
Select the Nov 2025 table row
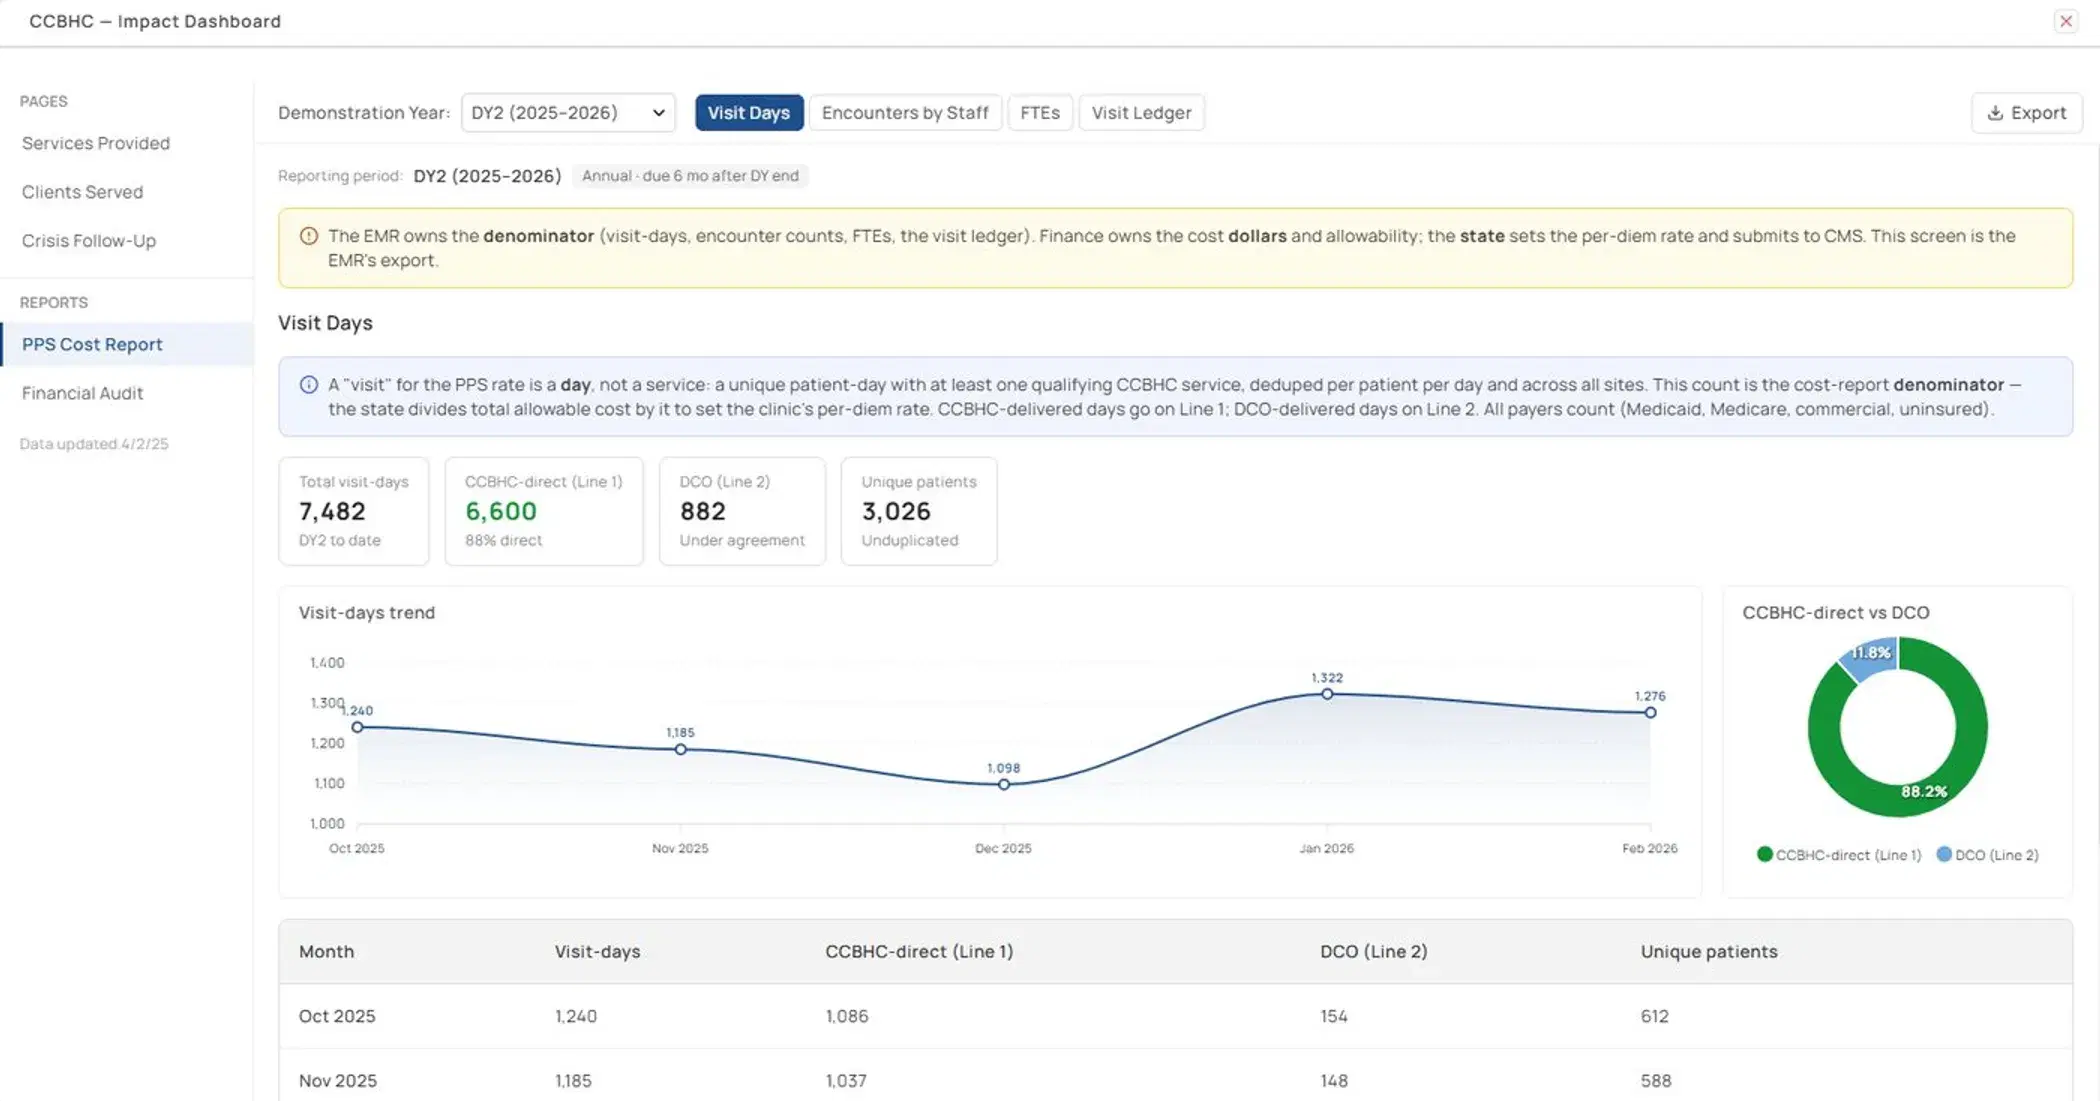[1175, 1076]
